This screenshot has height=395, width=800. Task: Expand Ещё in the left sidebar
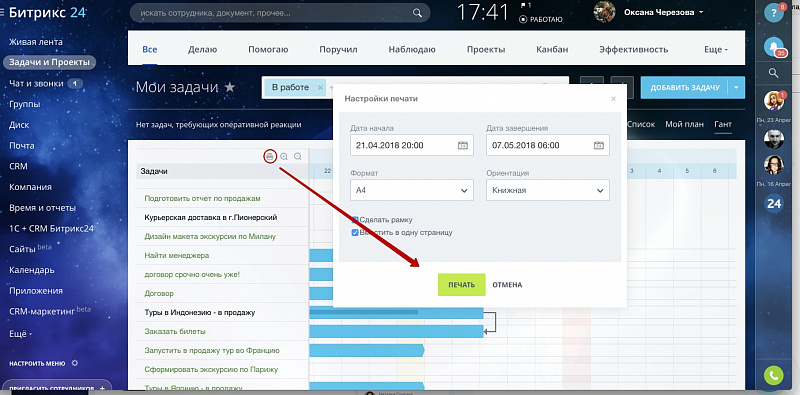click(20, 334)
